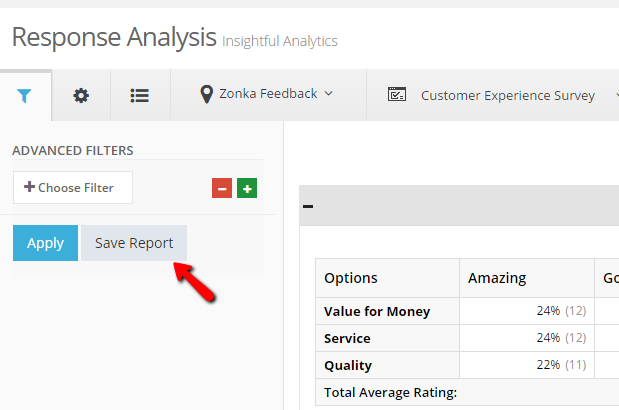Open the Zonka Feedback location dropdown

pyautogui.click(x=267, y=94)
